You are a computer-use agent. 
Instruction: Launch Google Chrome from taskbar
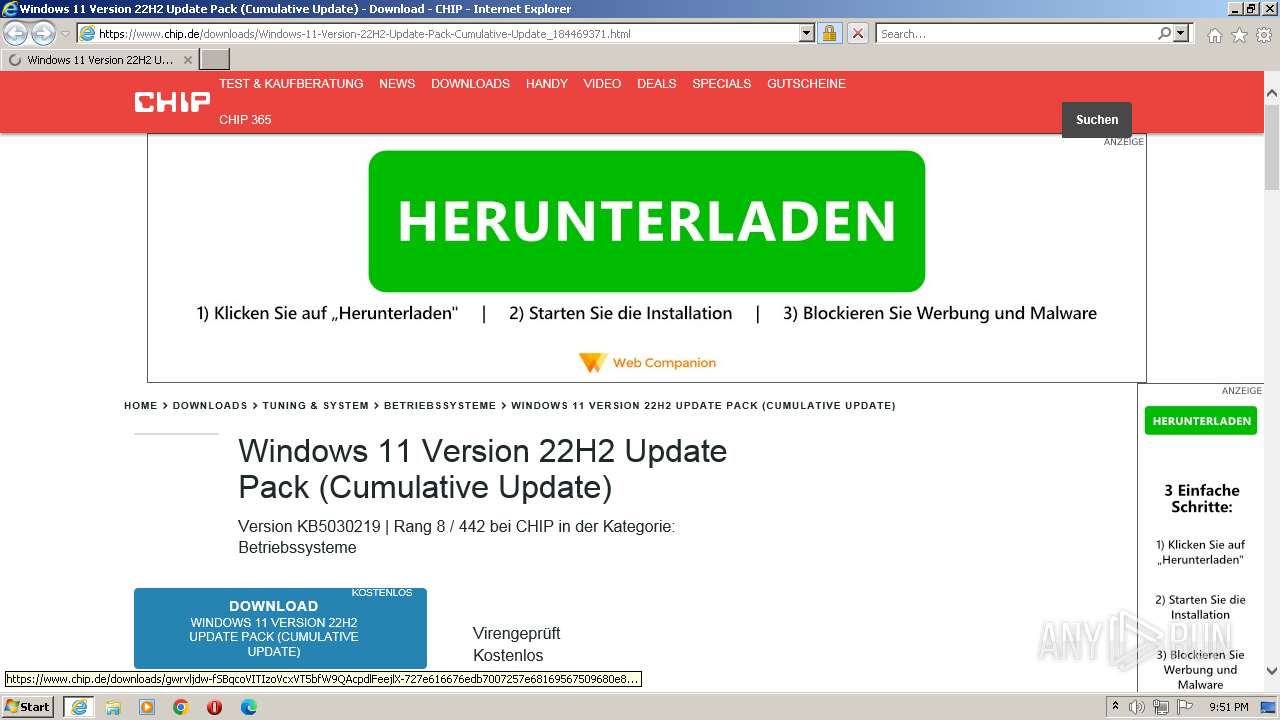click(181, 707)
